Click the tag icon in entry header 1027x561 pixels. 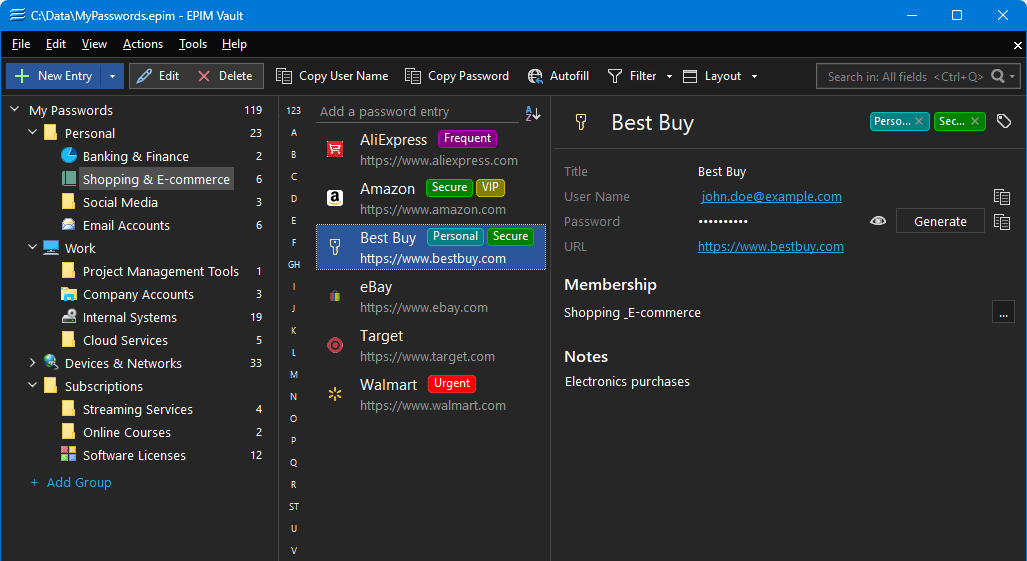1004,121
